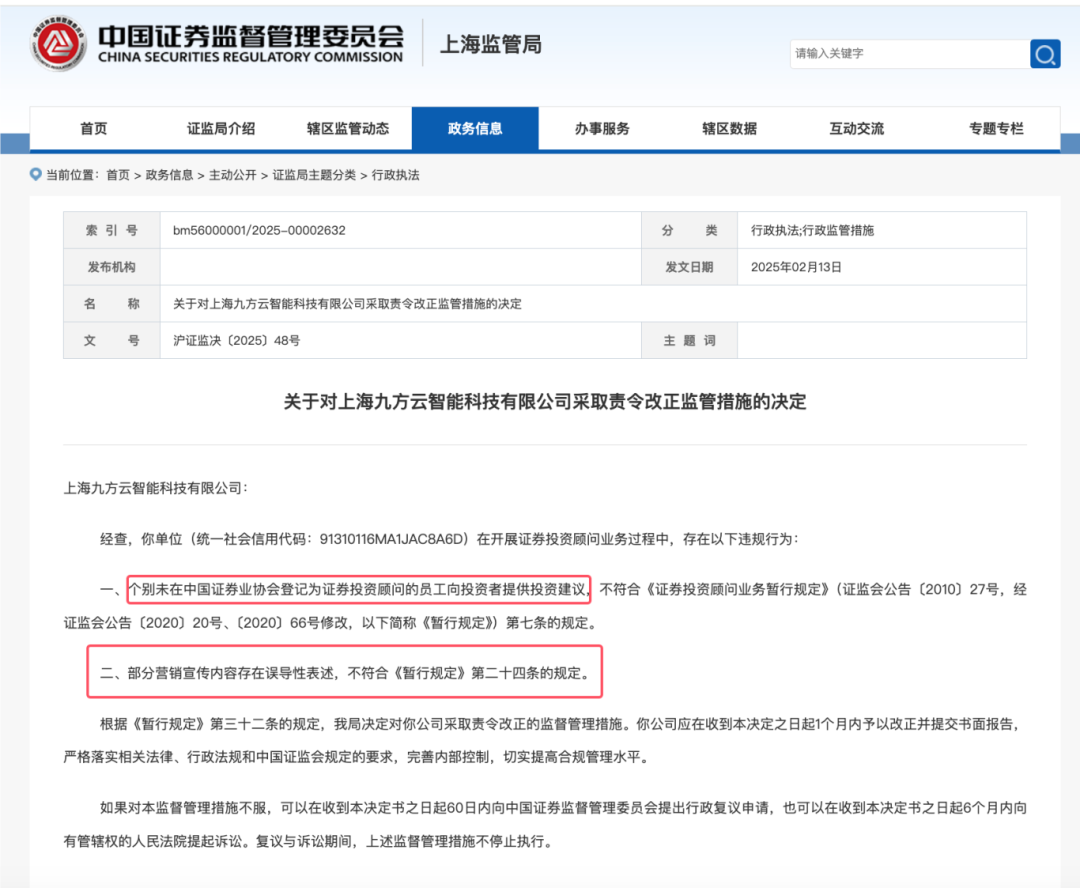Viewport: 1080px width, 888px height.
Task: Click the paragraph starting 根据《暂行规定》第三十二条
Action: [545, 741]
